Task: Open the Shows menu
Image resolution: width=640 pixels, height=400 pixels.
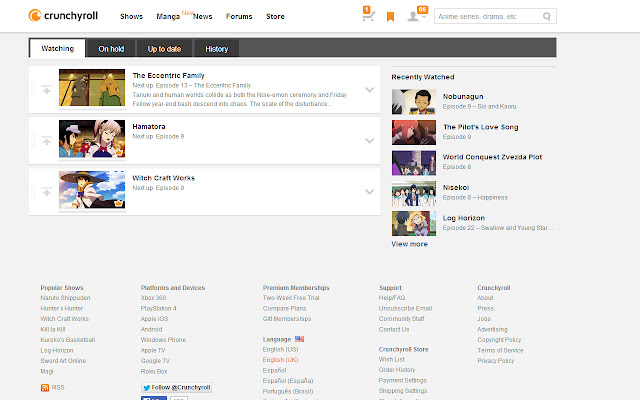Action: (x=131, y=16)
